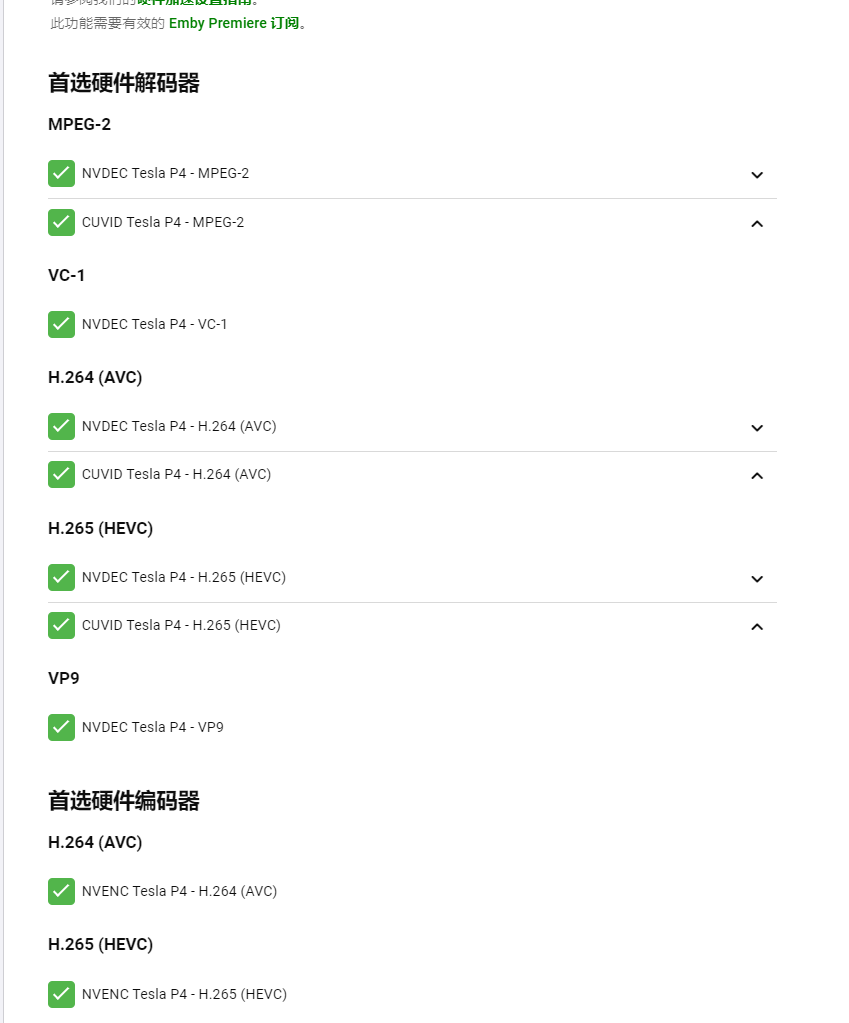Disable NVDEC Tesla P4 H.264 decoder
This screenshot has height=1023, width=849.
[x=61, y=426]
